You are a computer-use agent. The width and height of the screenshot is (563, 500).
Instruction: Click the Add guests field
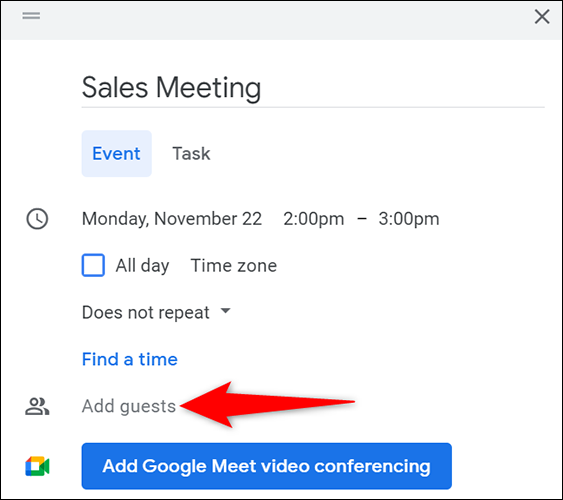pyautogui.click(x=129, y=406)
